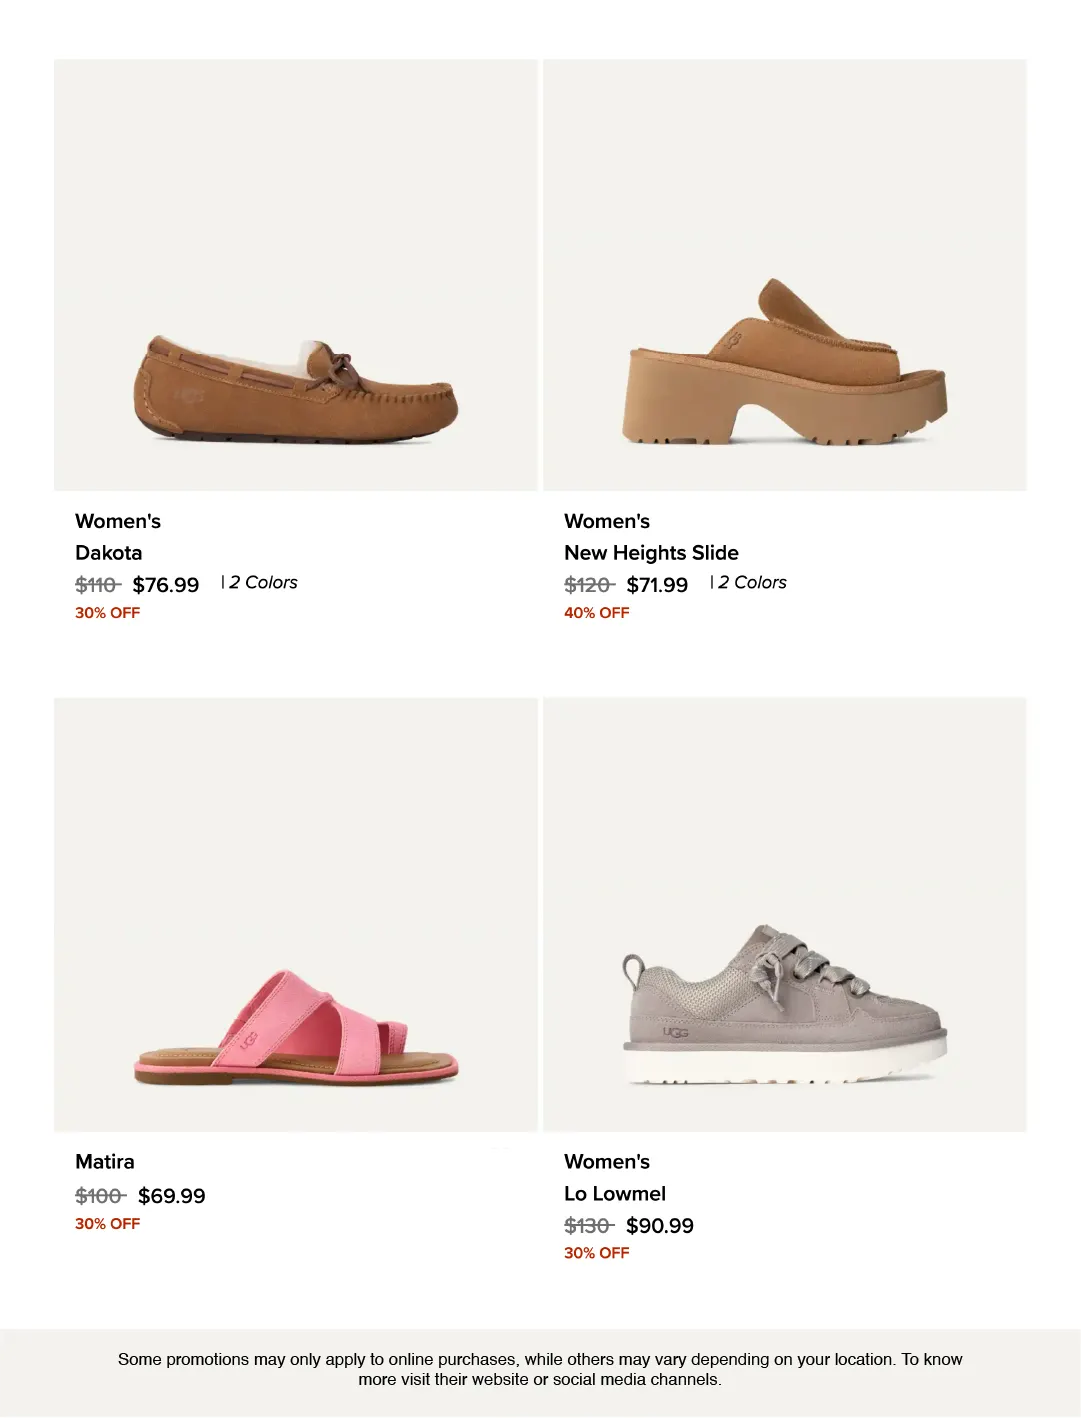The image size is (1081, 1418).
Task: Click the New Heights Slide title
Action: (x=651, y=553)
